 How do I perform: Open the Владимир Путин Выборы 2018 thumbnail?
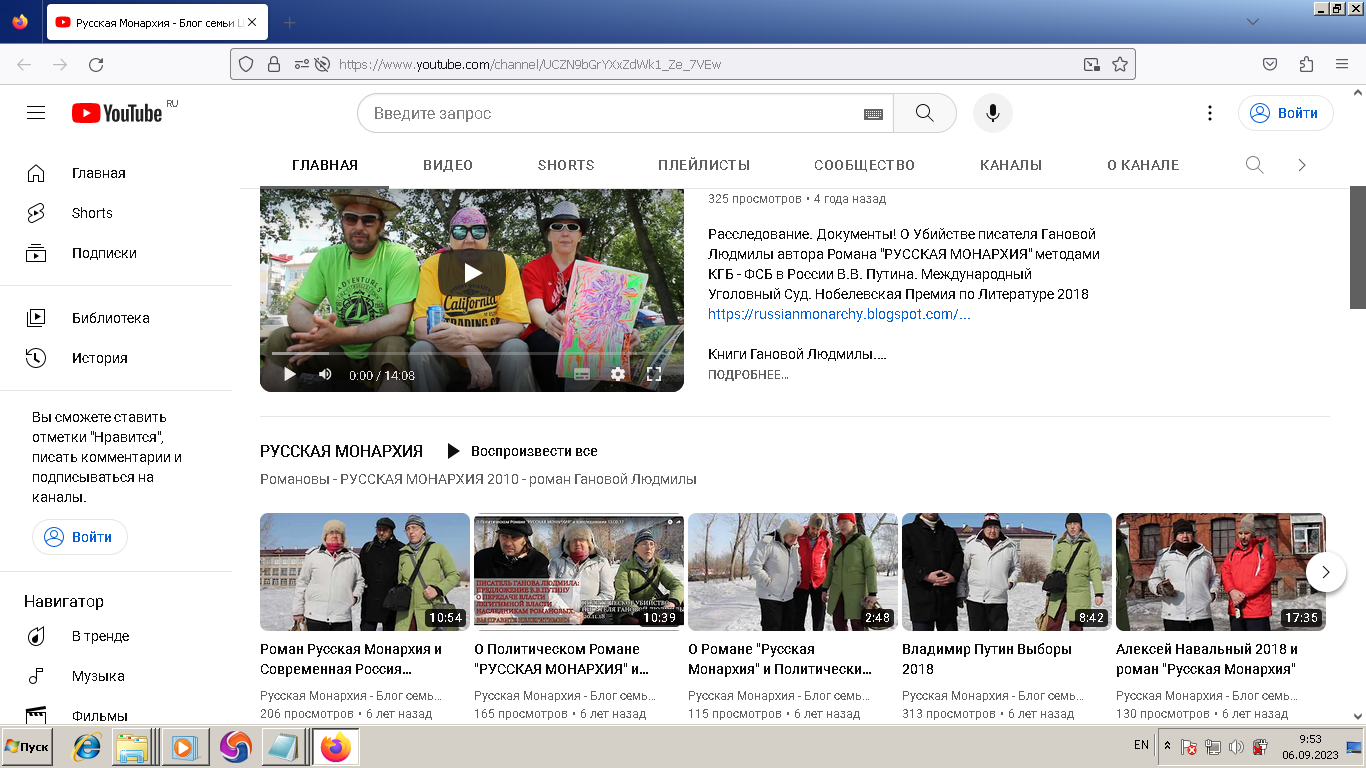click(1006, 572)
